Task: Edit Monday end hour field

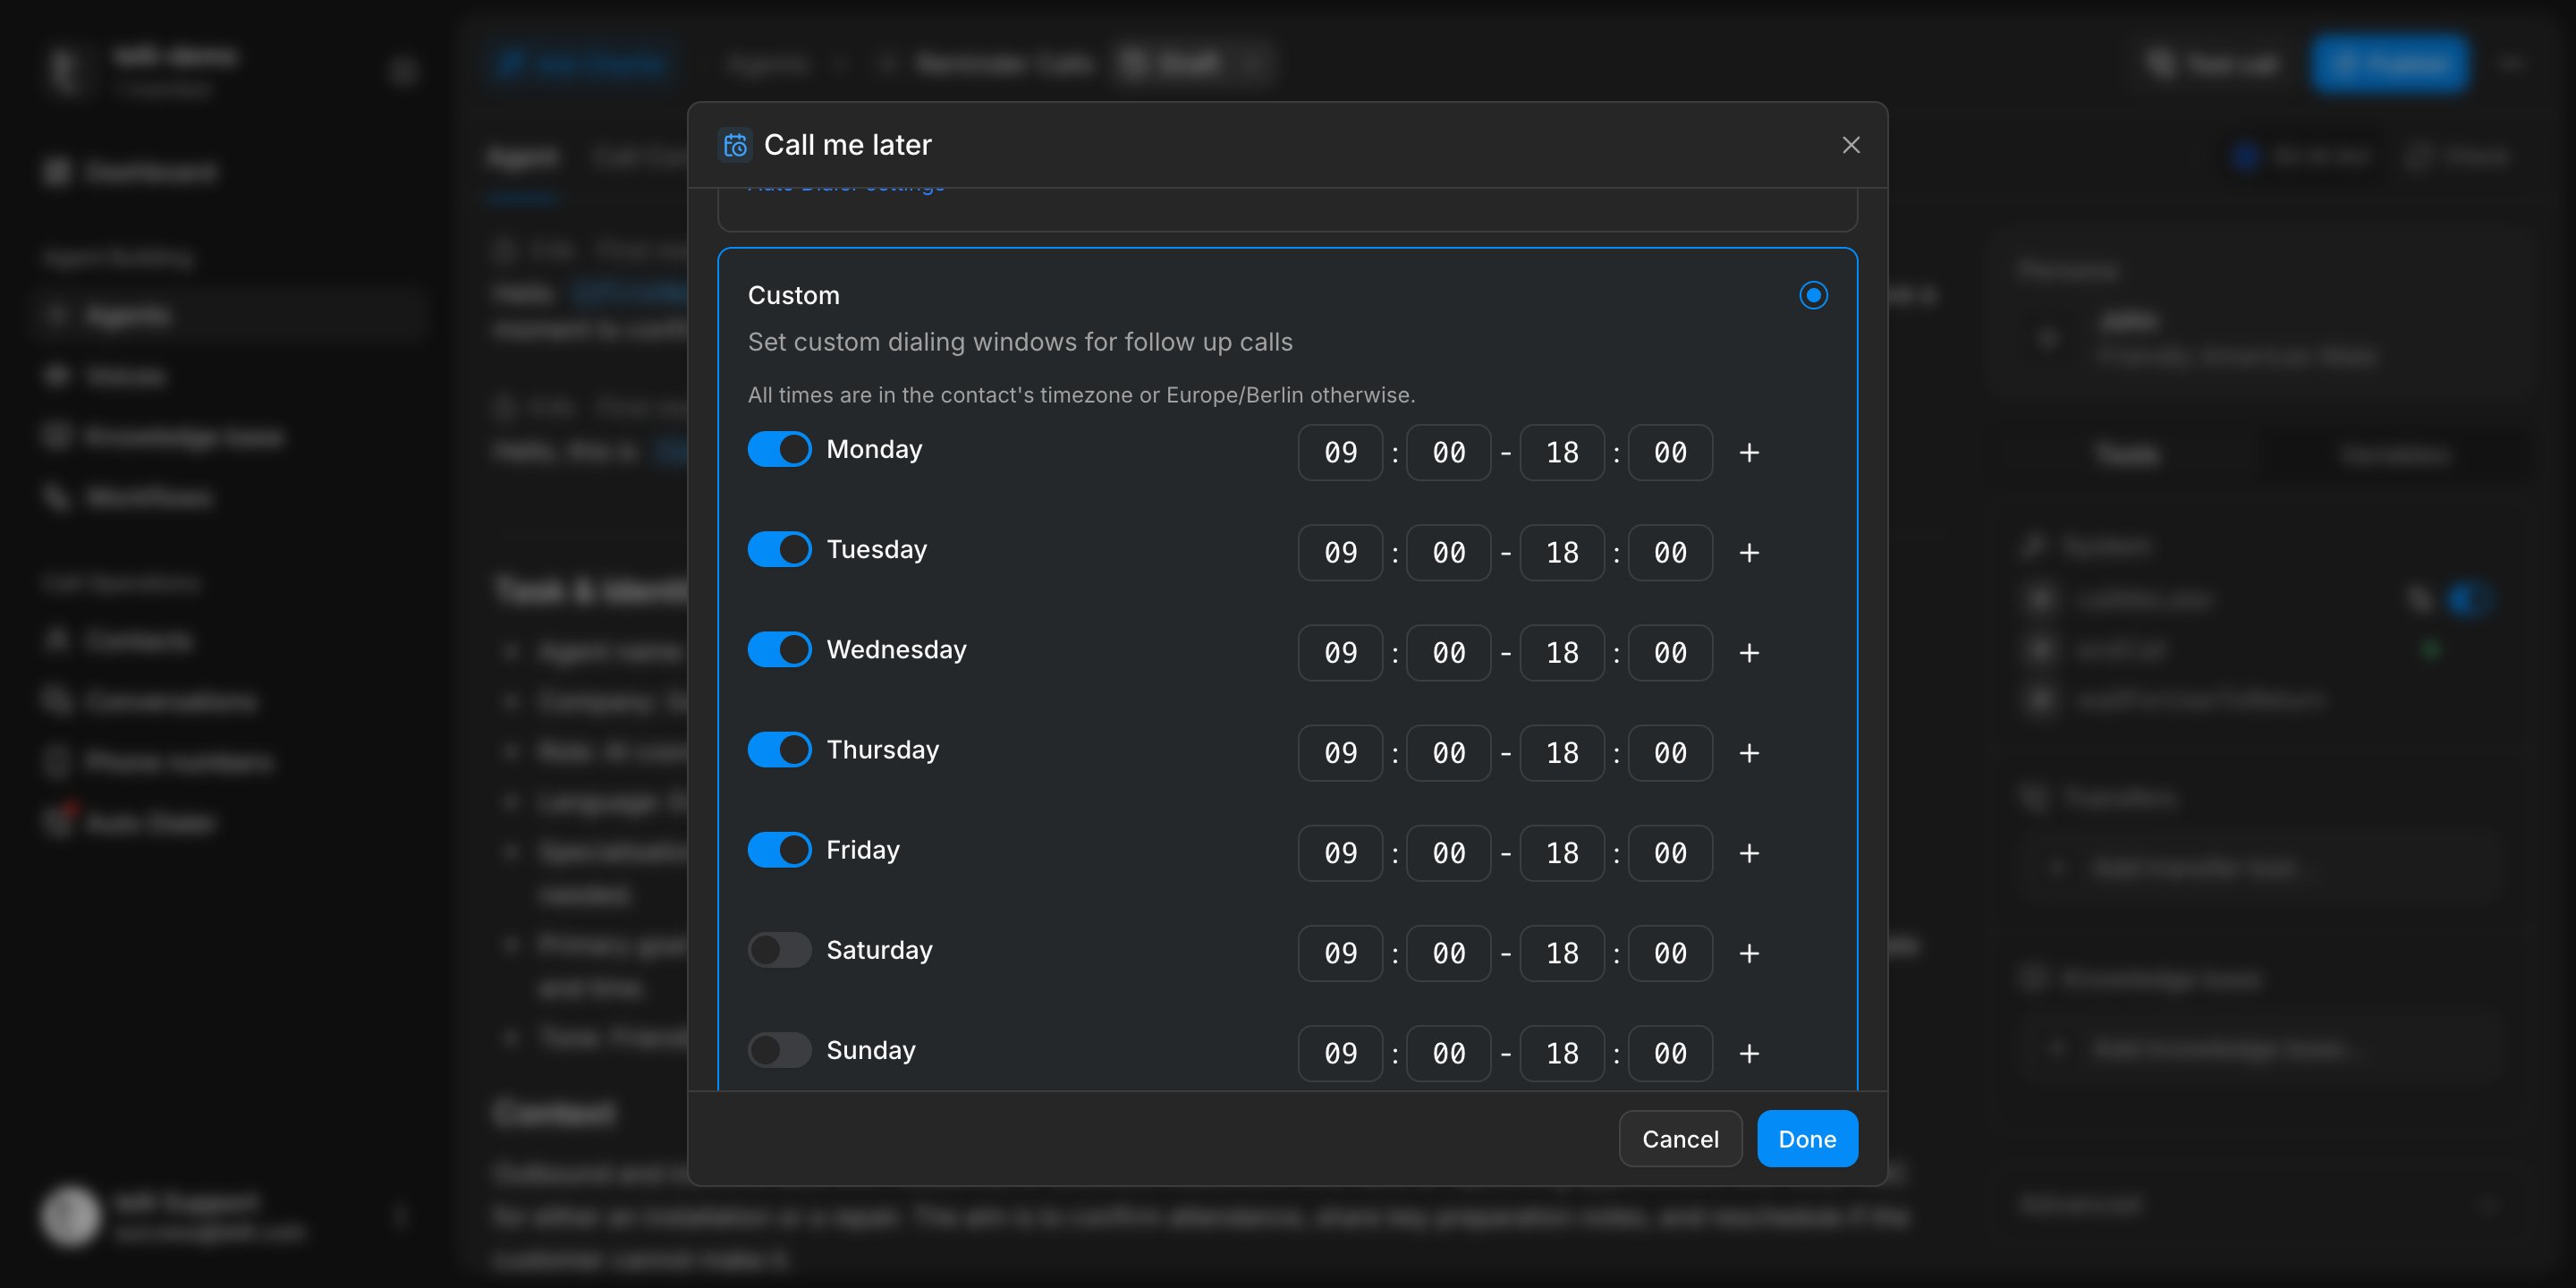Action: click(1562, 452)
